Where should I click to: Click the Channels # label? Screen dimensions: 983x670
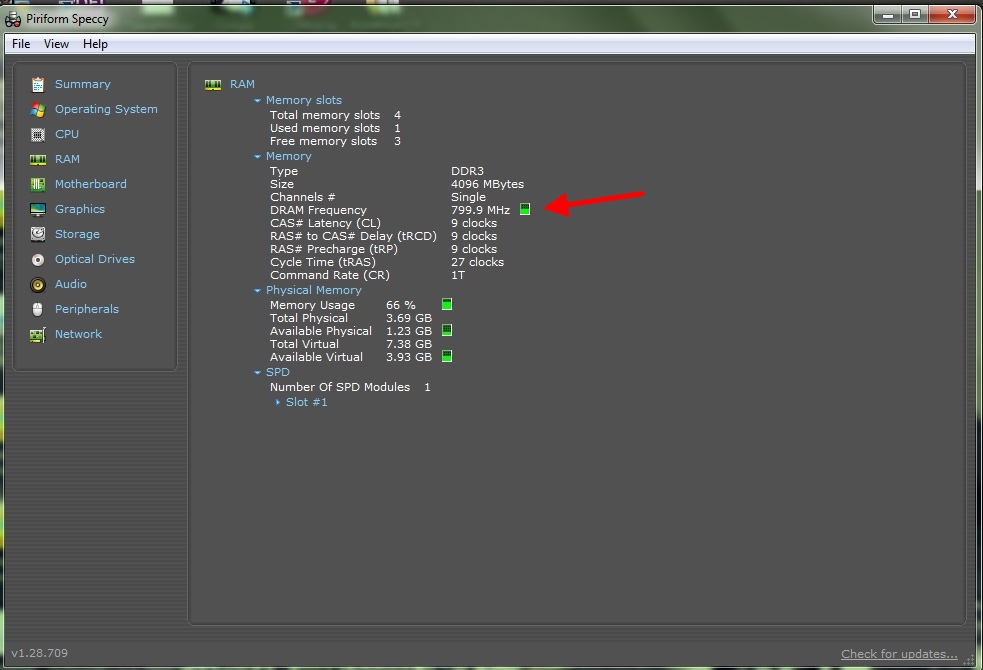[x=302, y=197]
